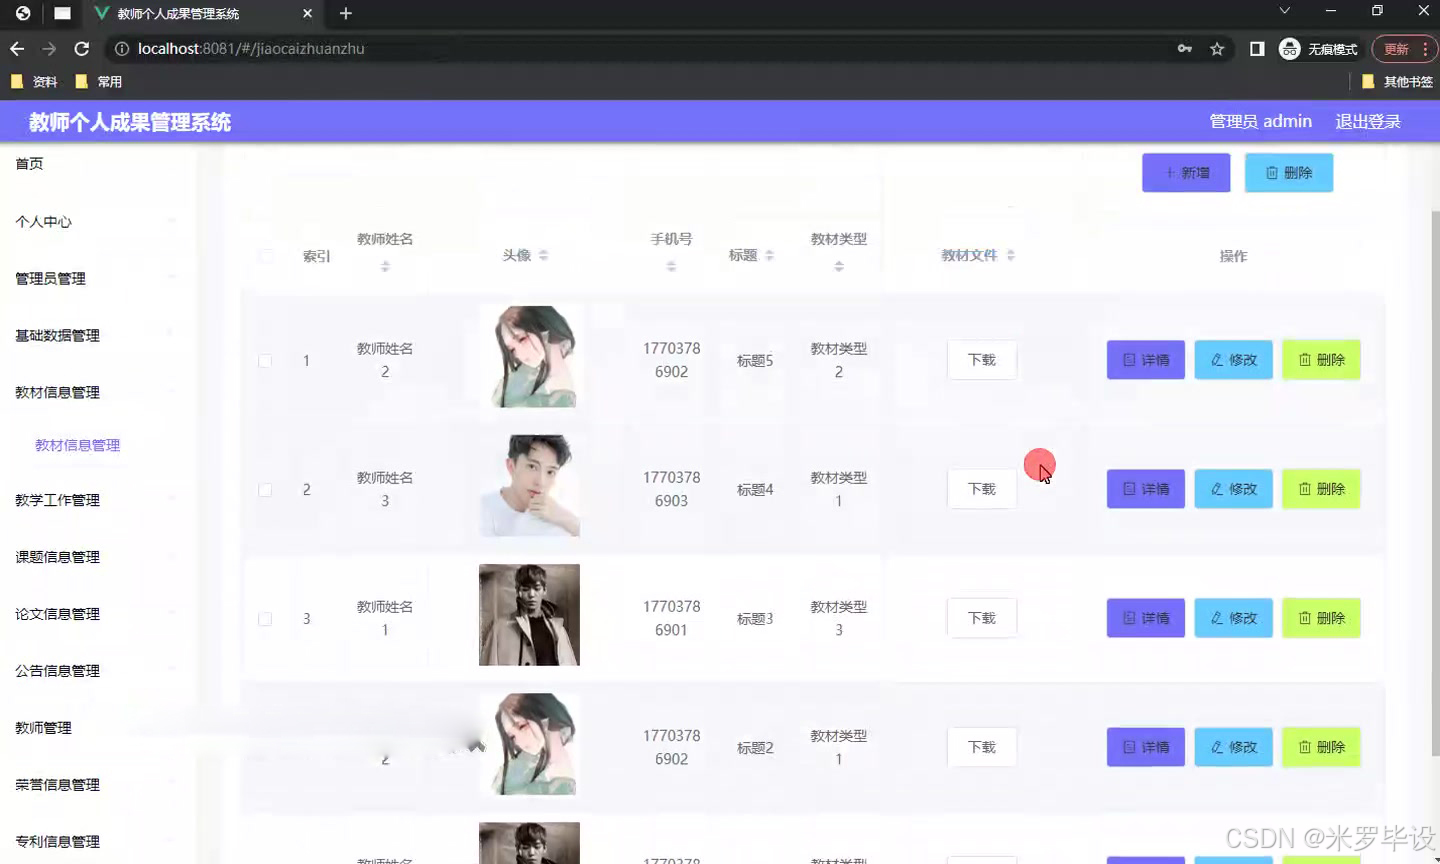Viewport: 1440px width, 864px height.
Task: Sort by 教师姓名 column arrows
Action: [x=385, y=267]
